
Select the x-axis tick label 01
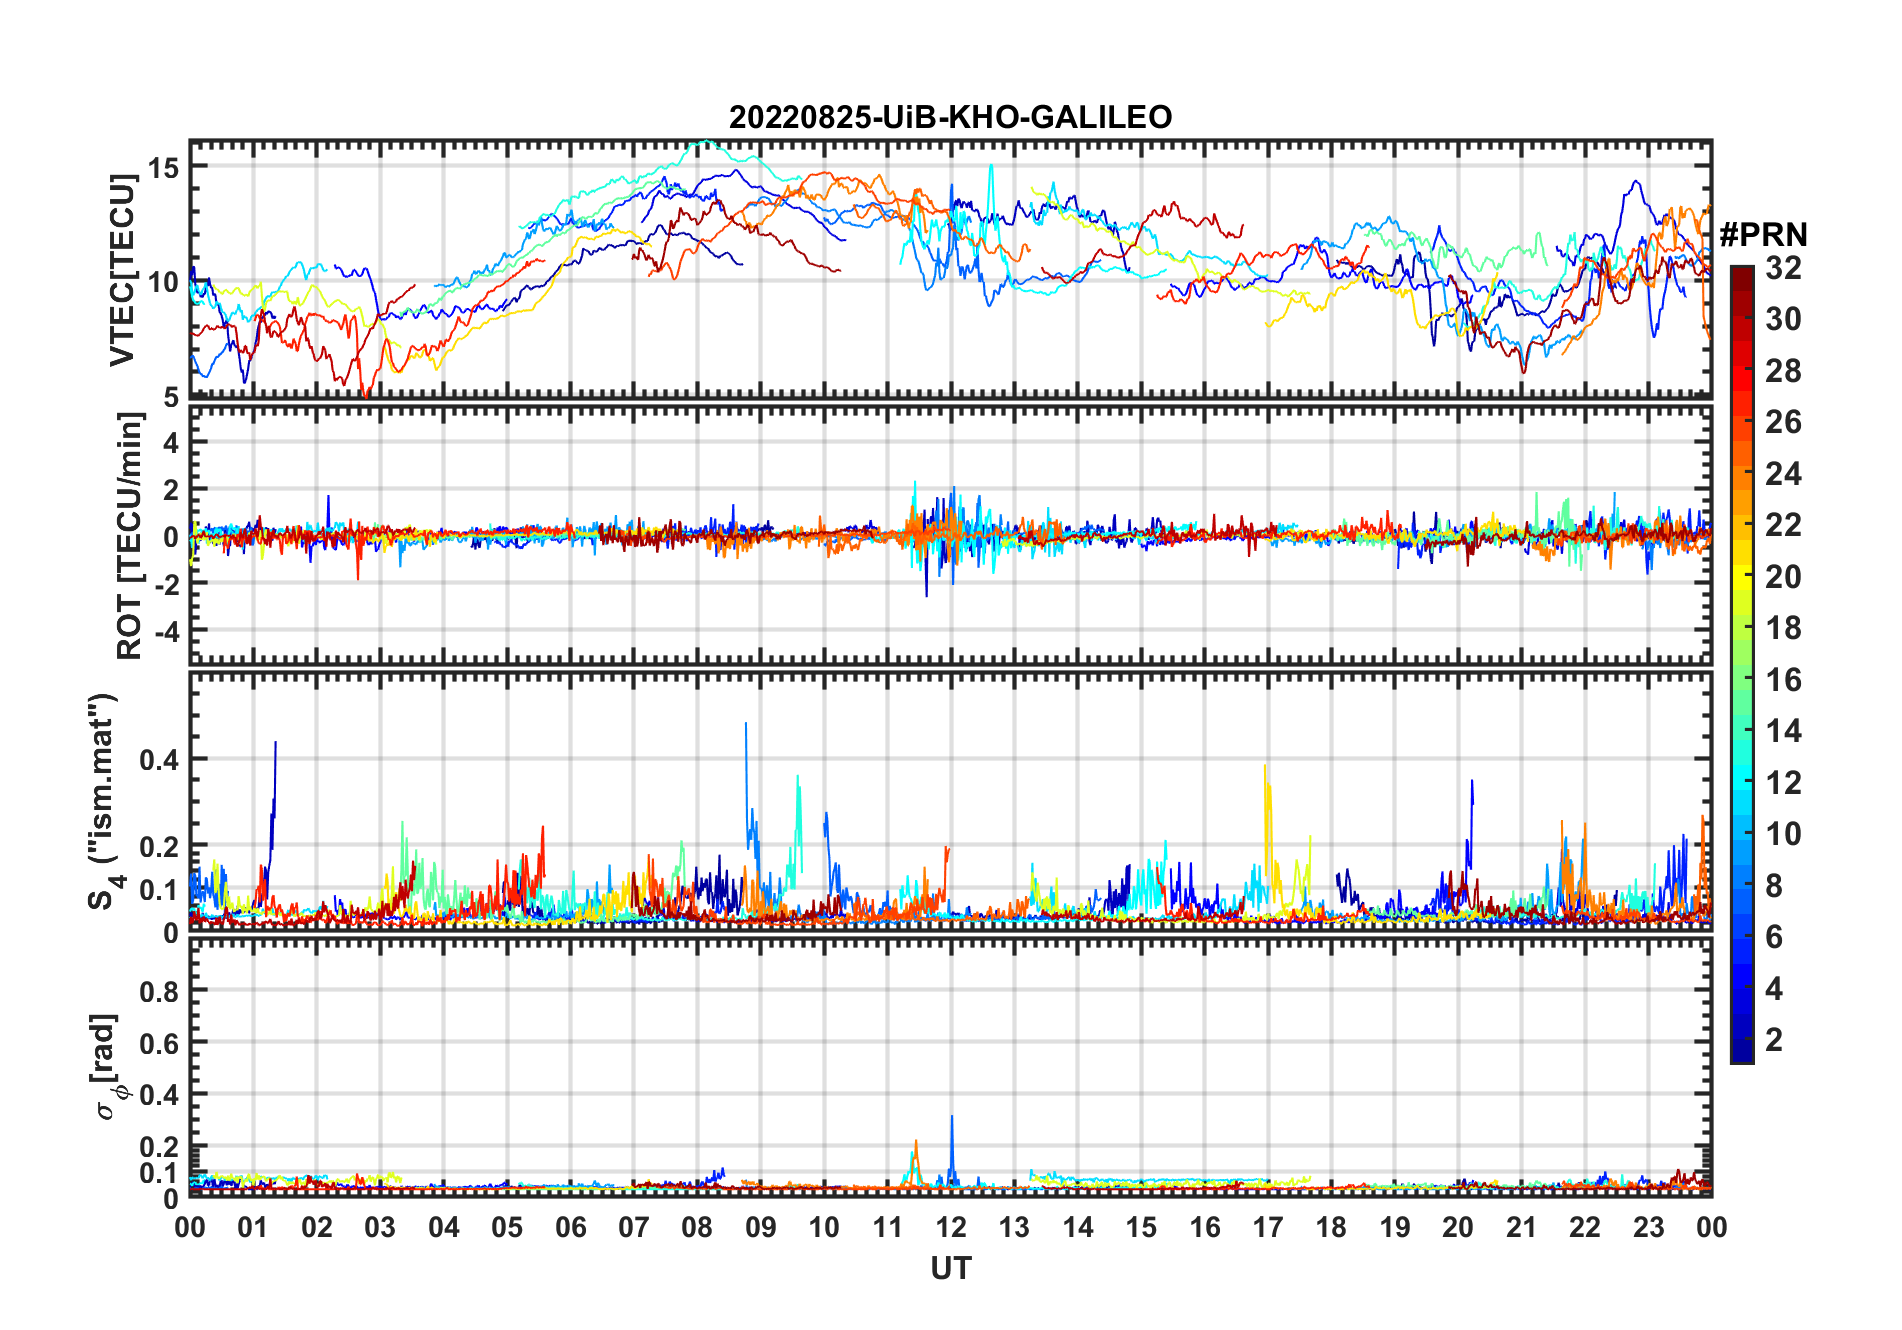253,1227
